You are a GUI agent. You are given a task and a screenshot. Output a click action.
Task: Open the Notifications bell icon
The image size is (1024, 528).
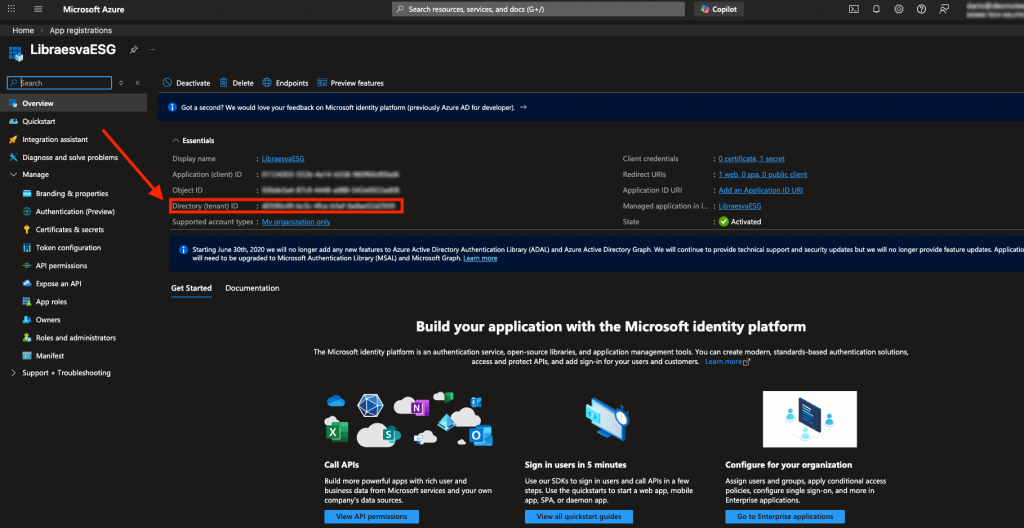click(x=876, y=9)
